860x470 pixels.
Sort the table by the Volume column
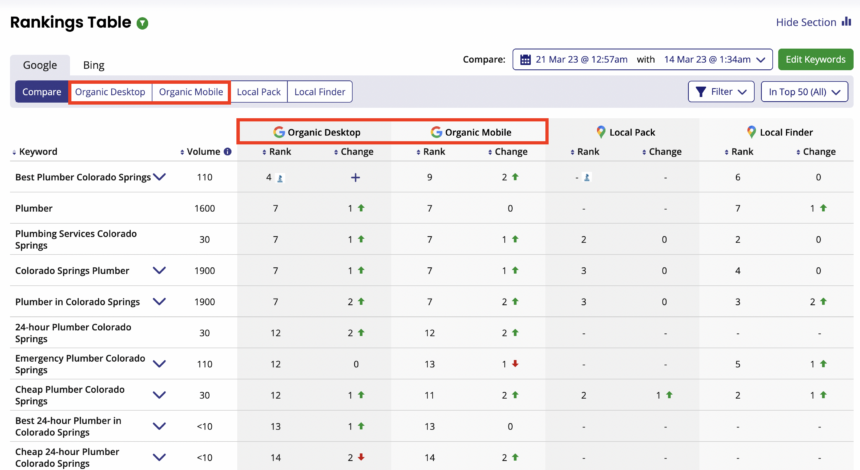coord(204,152)
